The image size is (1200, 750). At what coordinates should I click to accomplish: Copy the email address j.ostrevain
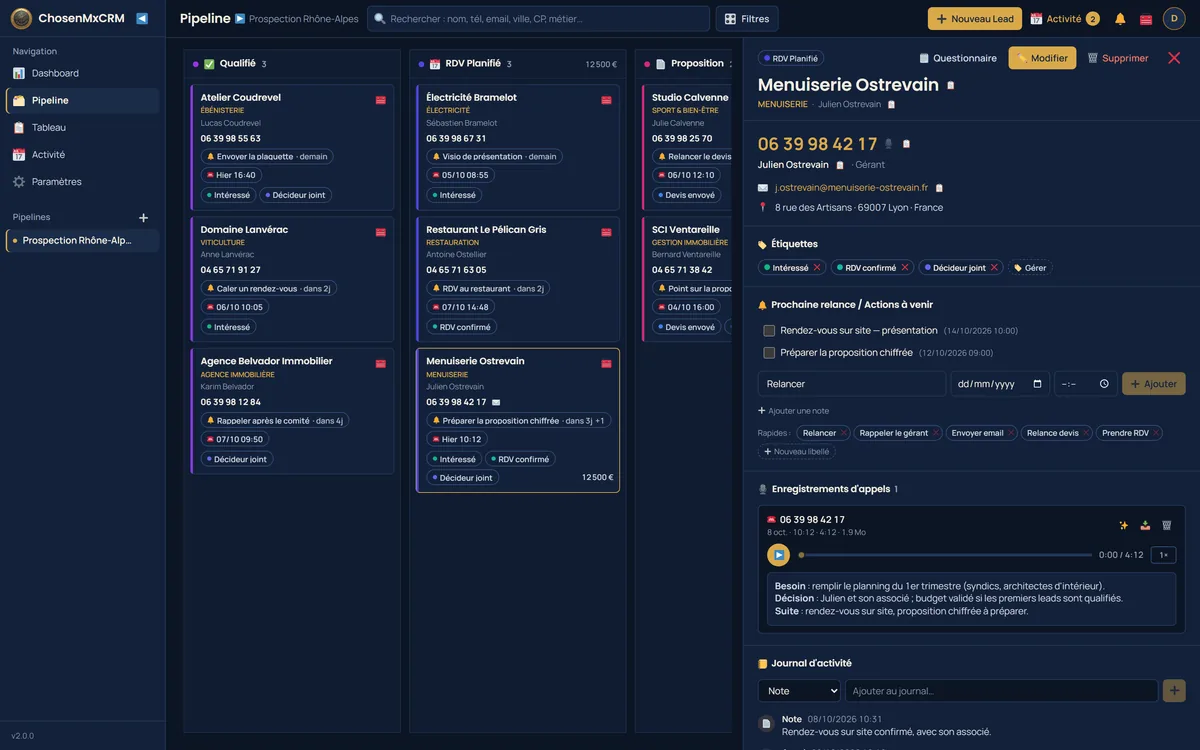click(939, 187)
